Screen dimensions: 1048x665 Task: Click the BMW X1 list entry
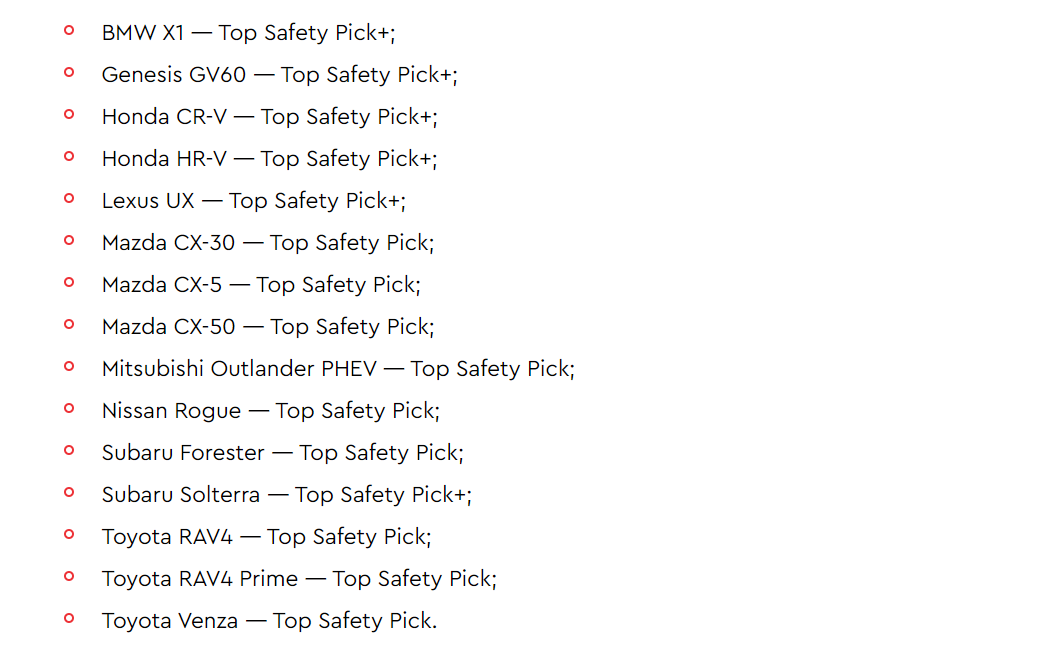tap(249, 33)
